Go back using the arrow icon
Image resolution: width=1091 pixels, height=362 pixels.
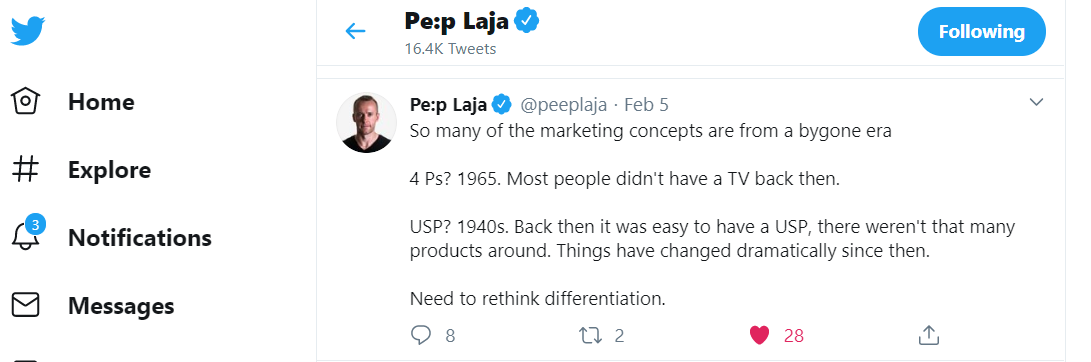(356, 31)
